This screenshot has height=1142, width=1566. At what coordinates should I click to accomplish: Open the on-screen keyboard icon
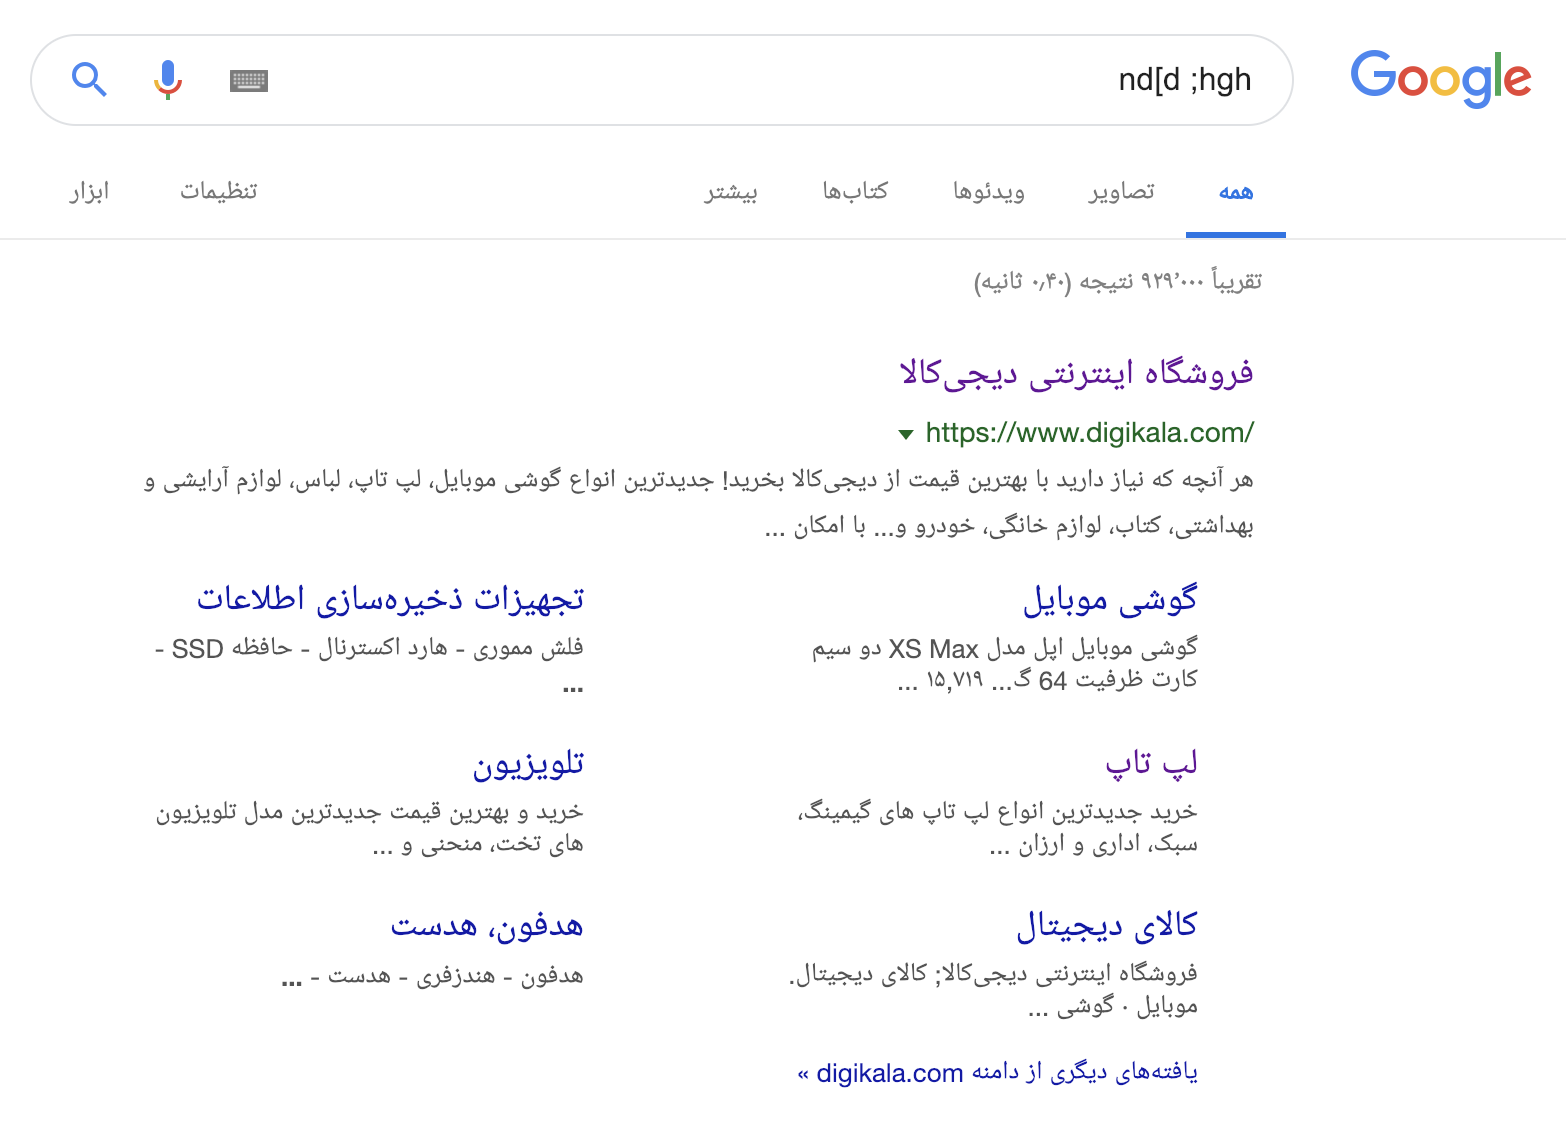pos(249,80)
